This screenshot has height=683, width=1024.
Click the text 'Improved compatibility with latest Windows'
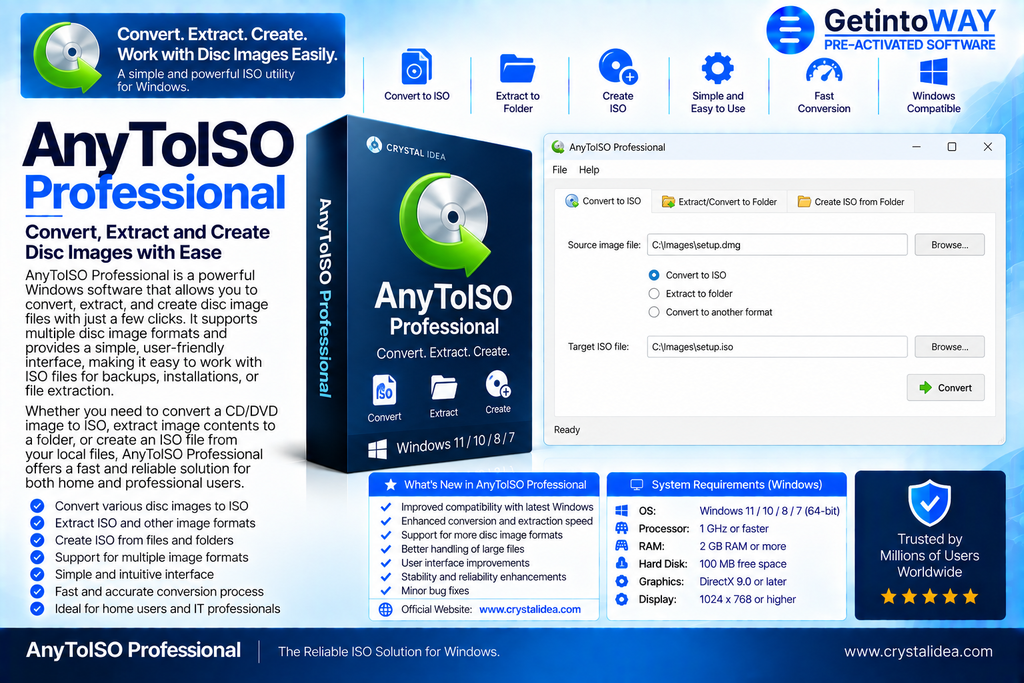click(497, 507)
